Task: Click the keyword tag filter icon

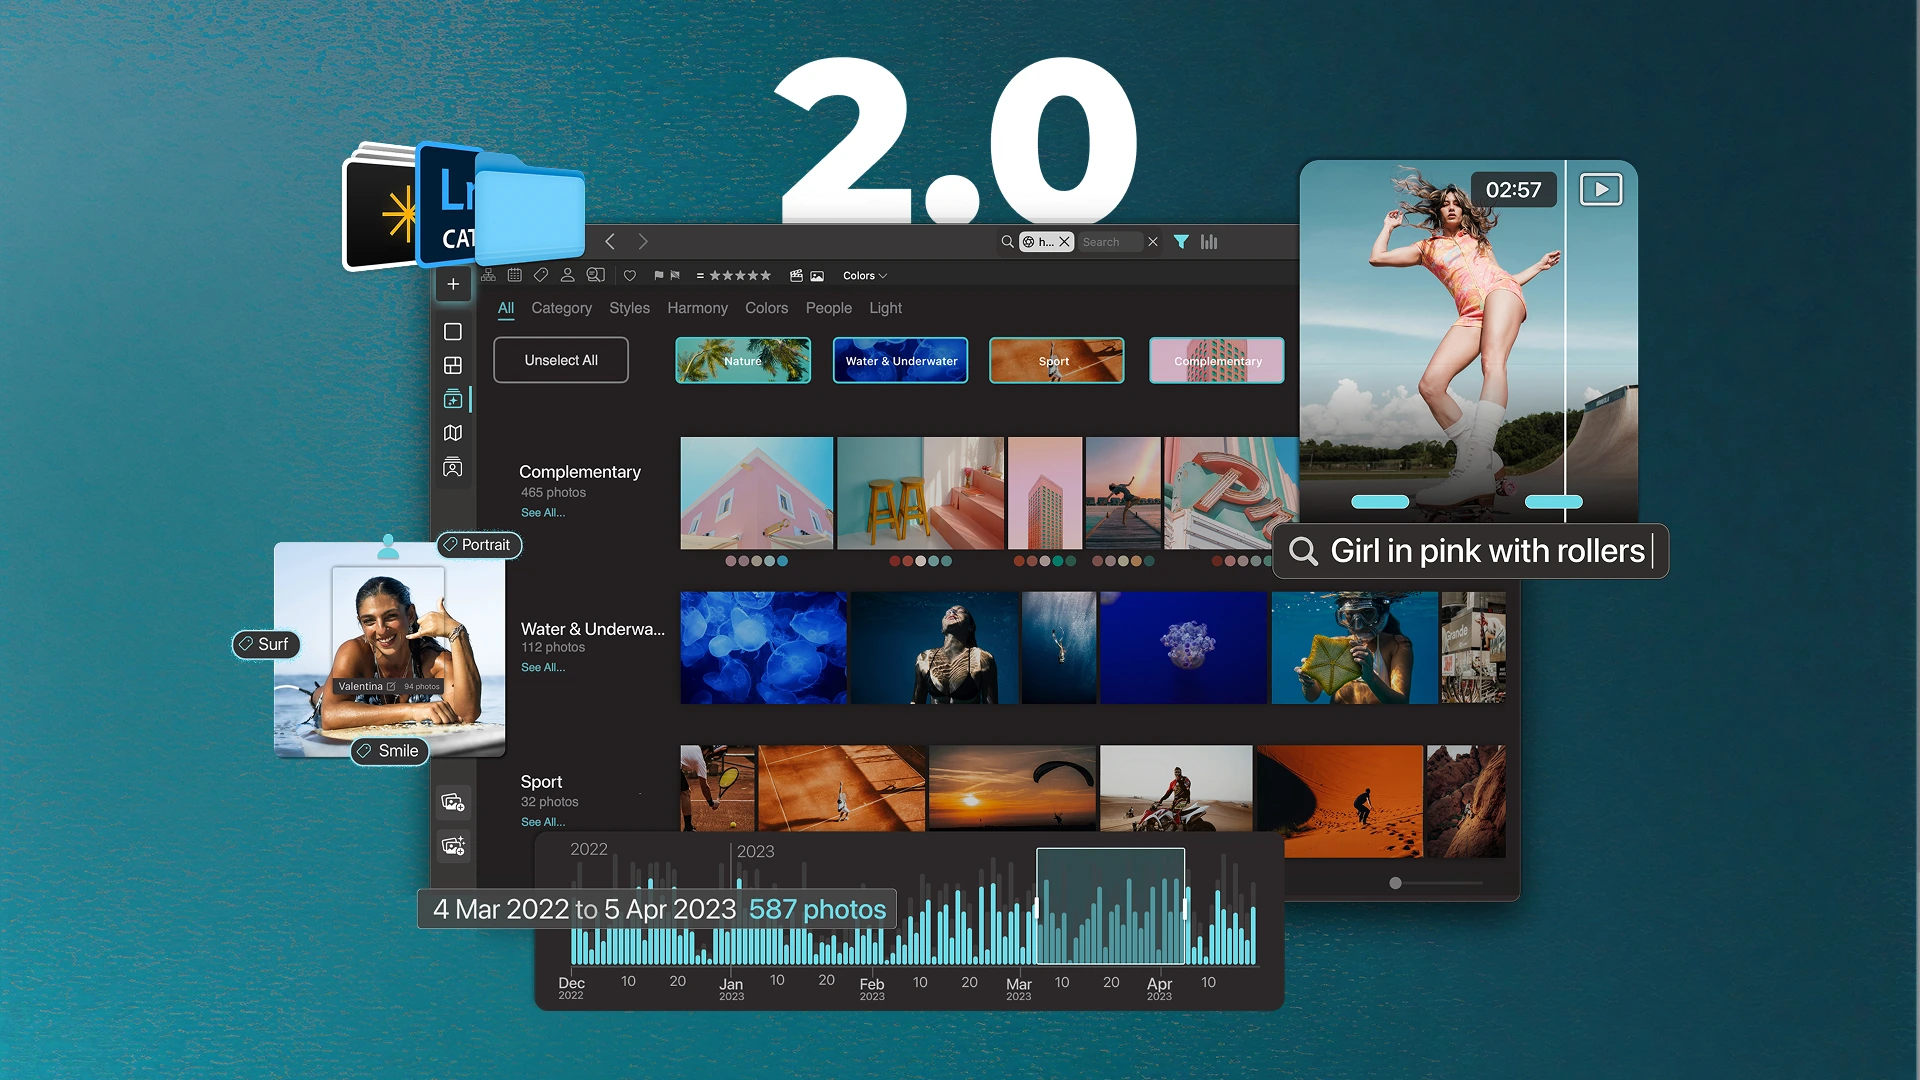Action: tap(541, 275)
